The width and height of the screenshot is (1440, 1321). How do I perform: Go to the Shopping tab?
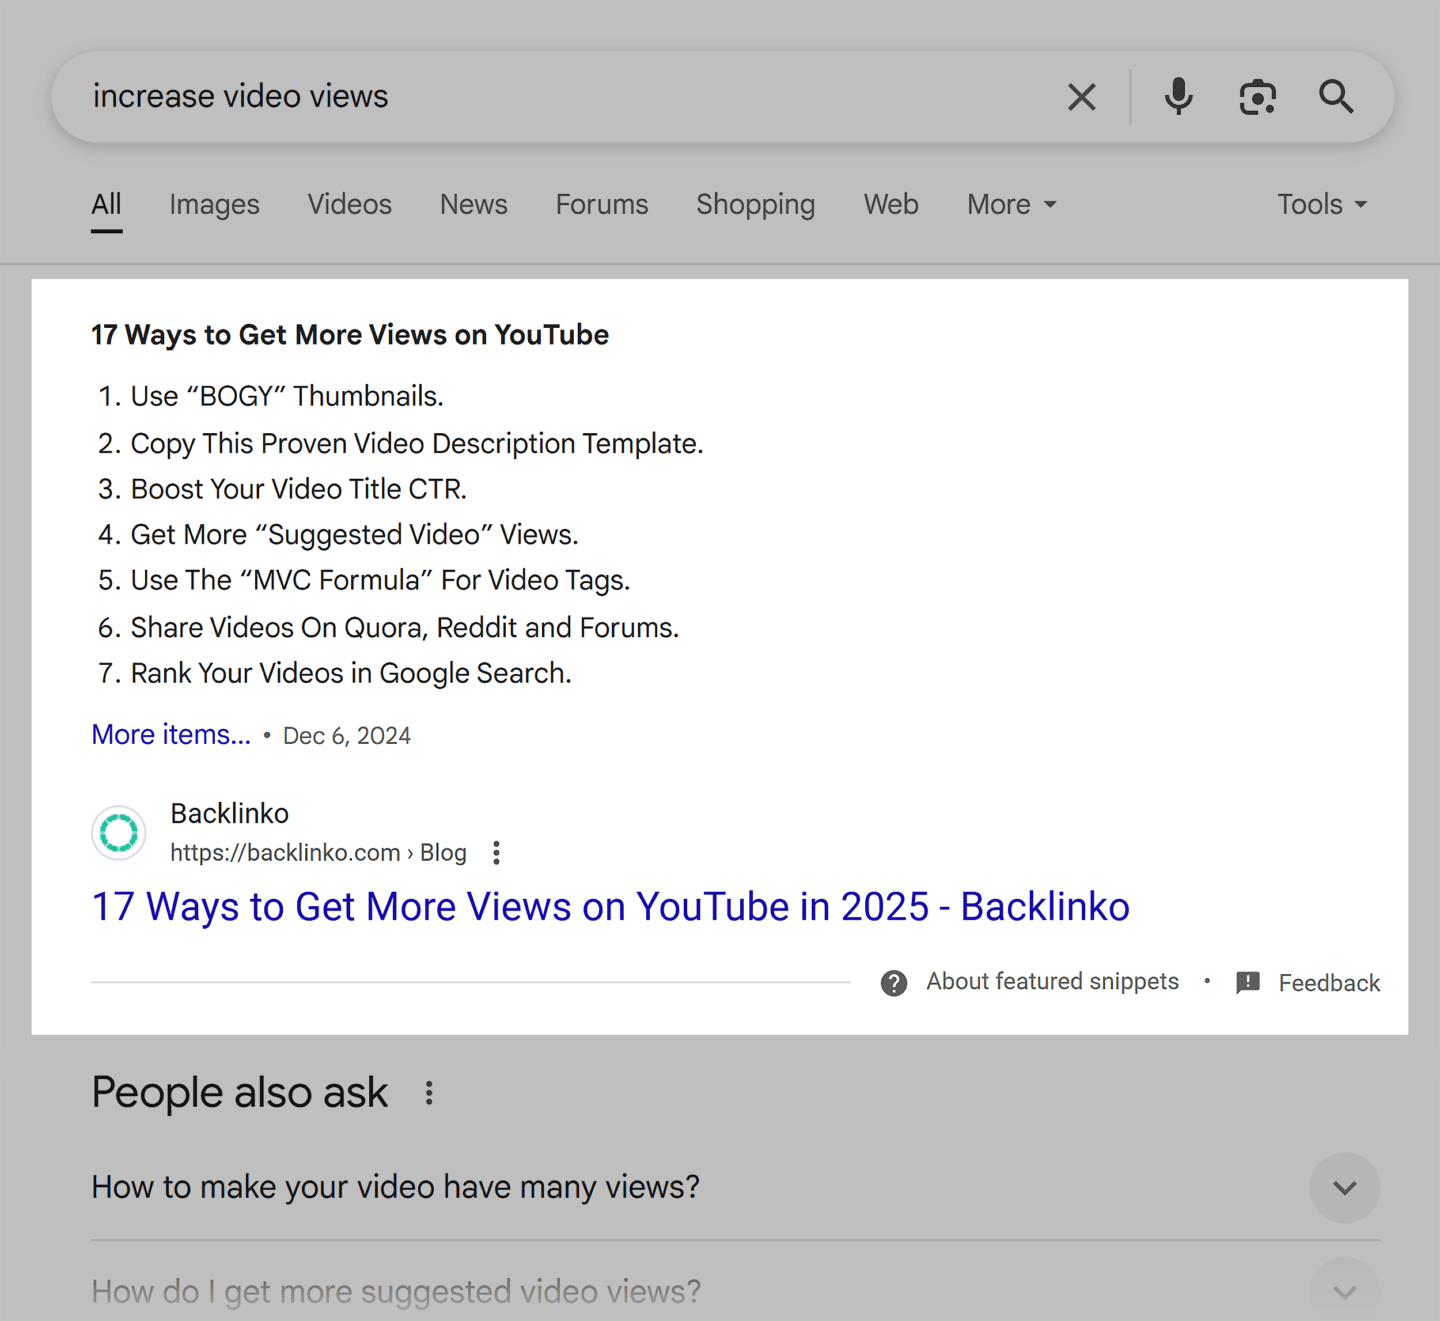(755, 205)
